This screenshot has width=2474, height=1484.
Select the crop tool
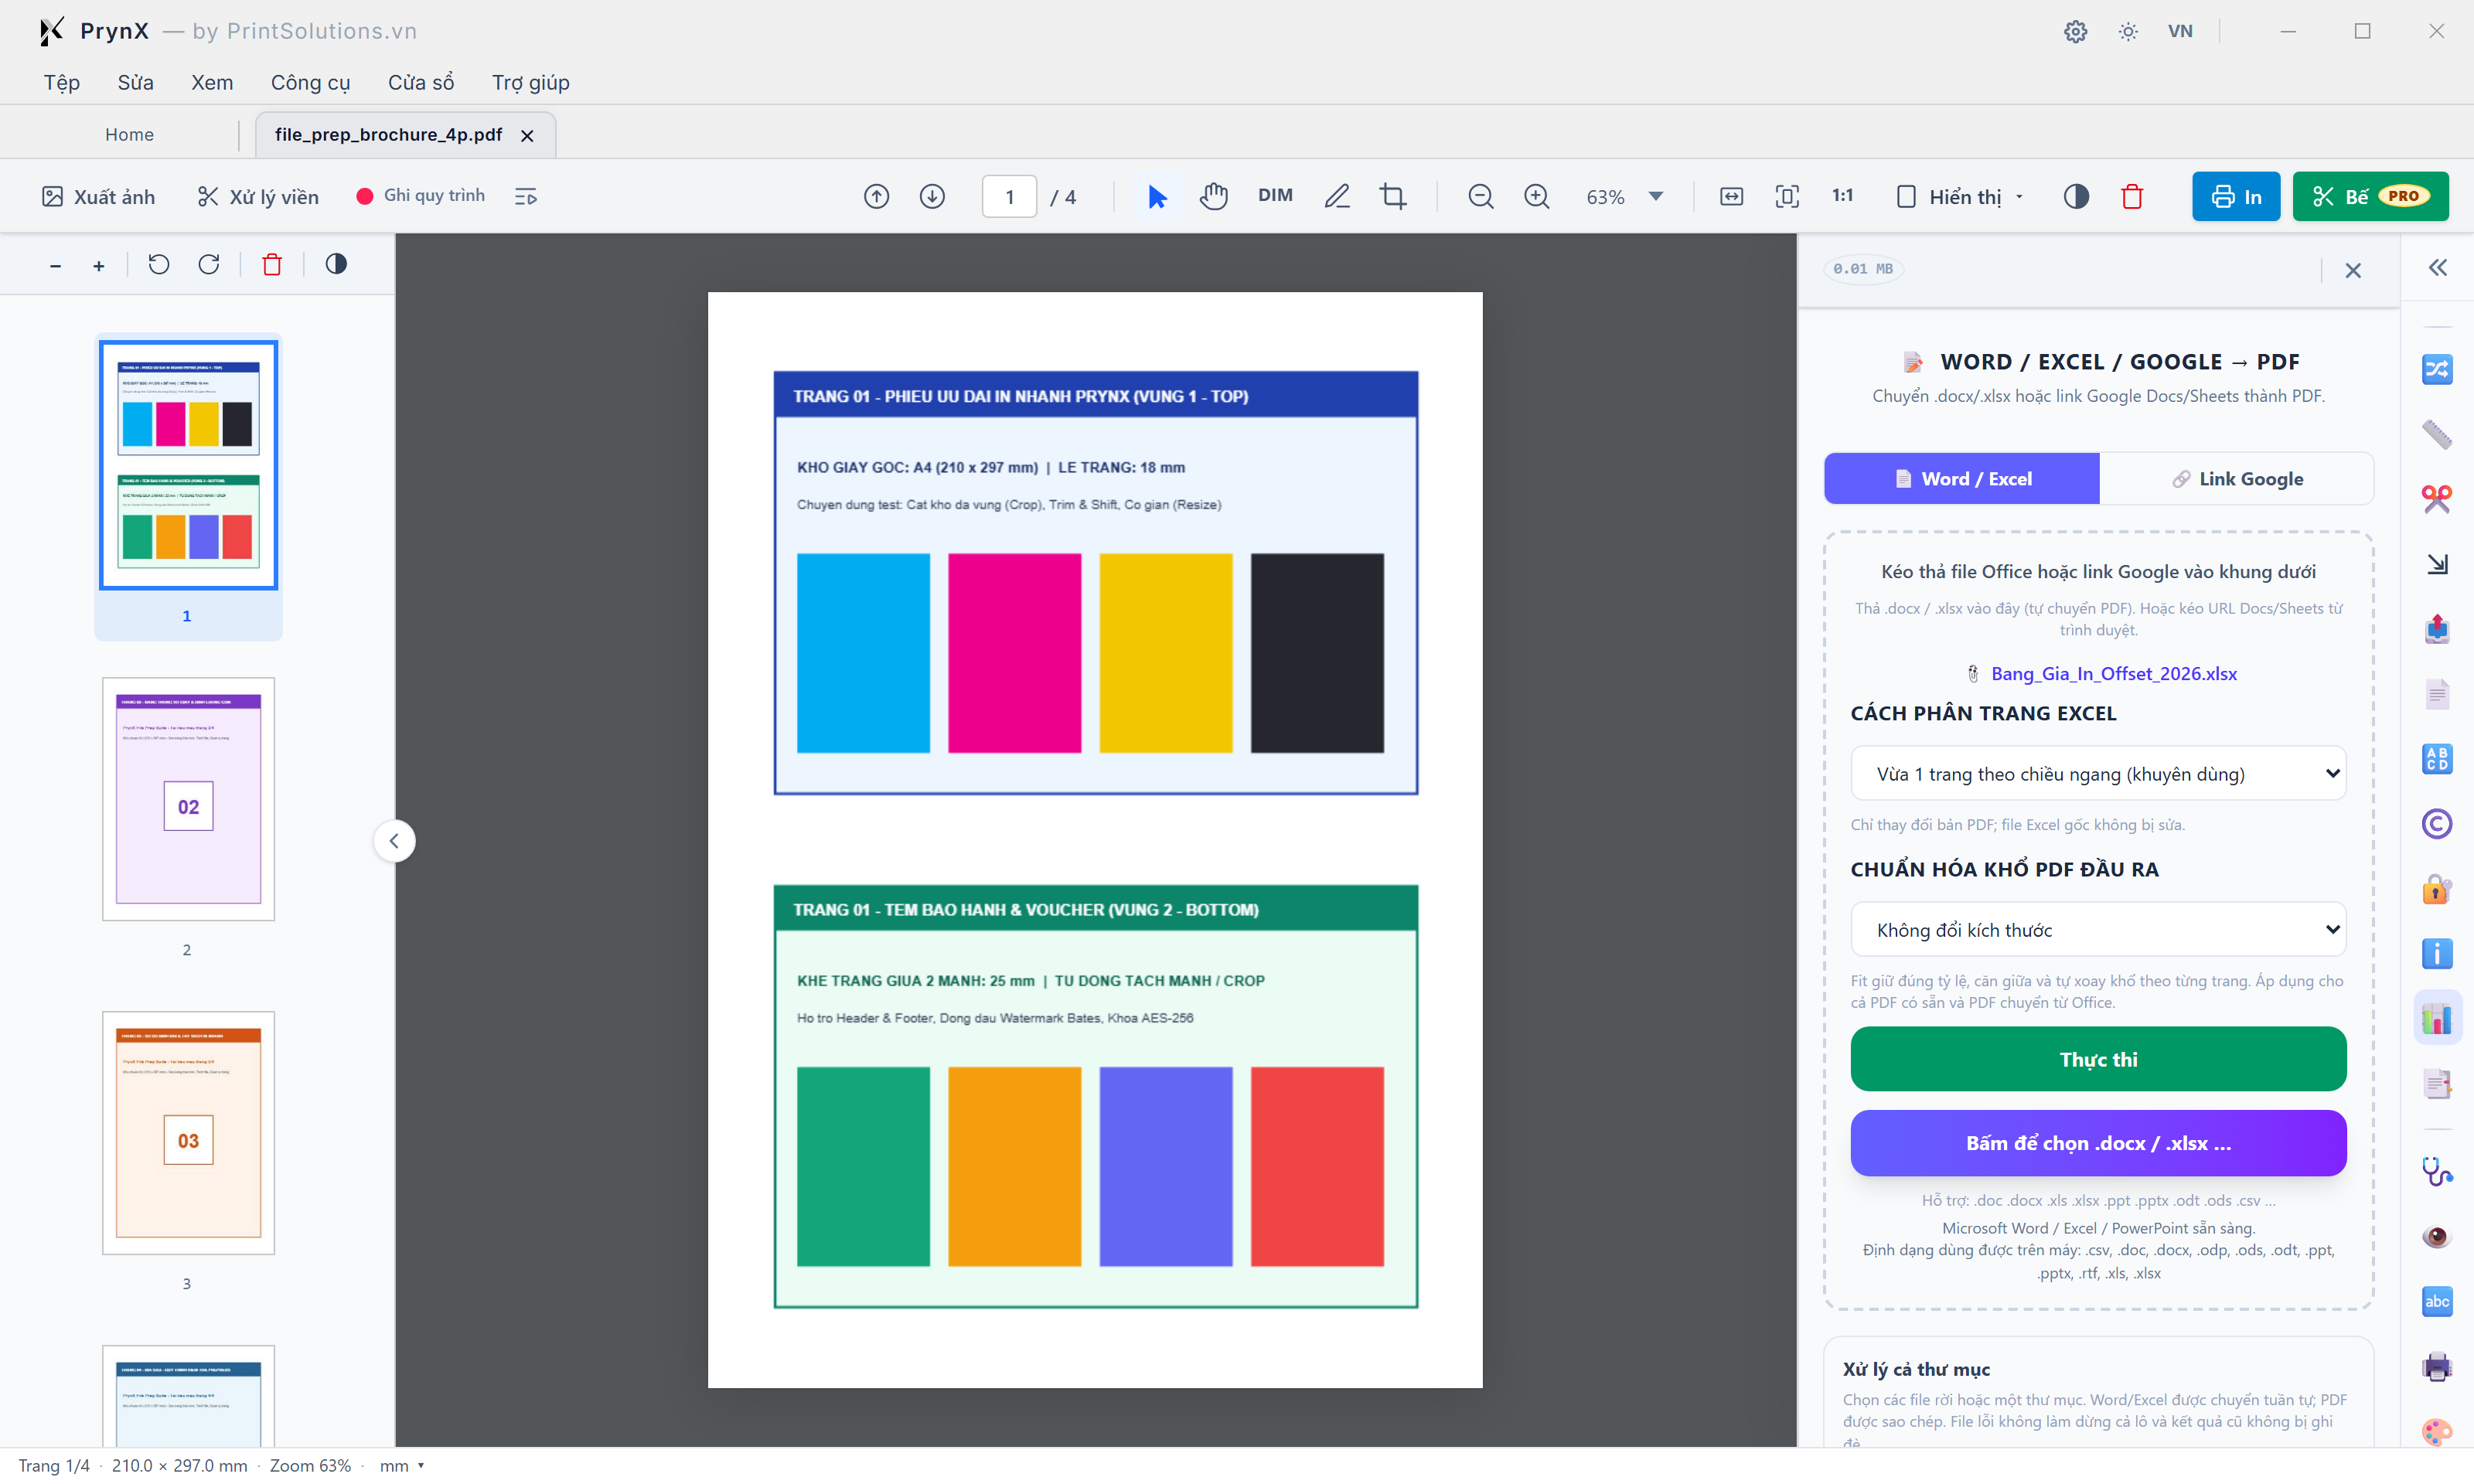pyautogui.click(x=1393, y=196)
